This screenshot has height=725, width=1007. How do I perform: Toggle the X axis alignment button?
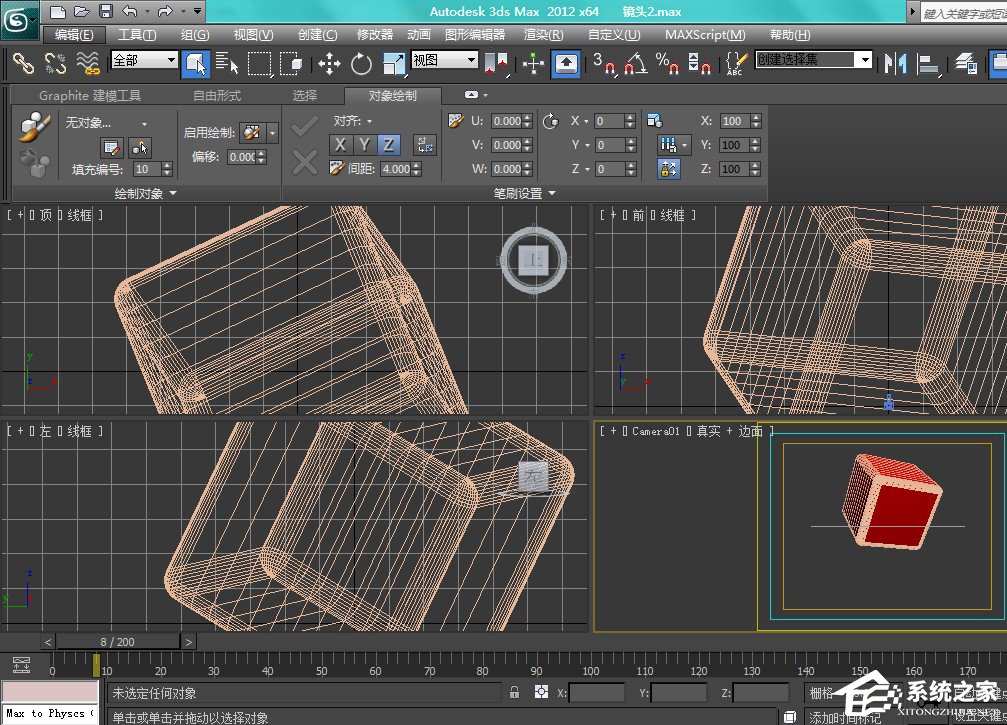341,145
